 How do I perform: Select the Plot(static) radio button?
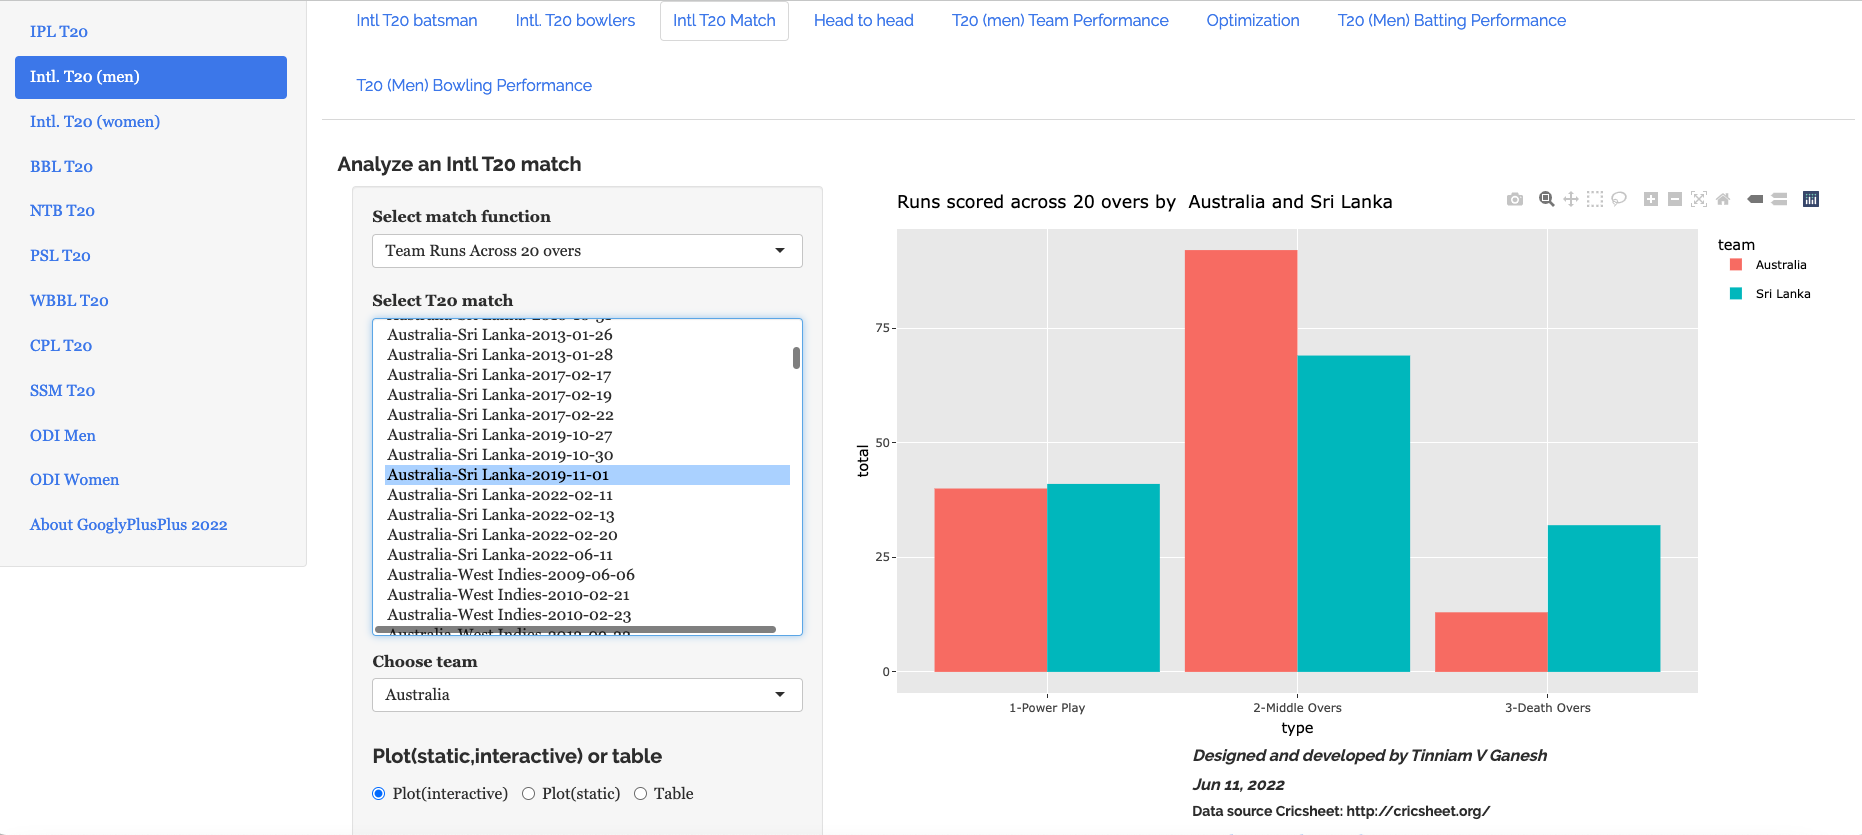(x=528, y=794)
